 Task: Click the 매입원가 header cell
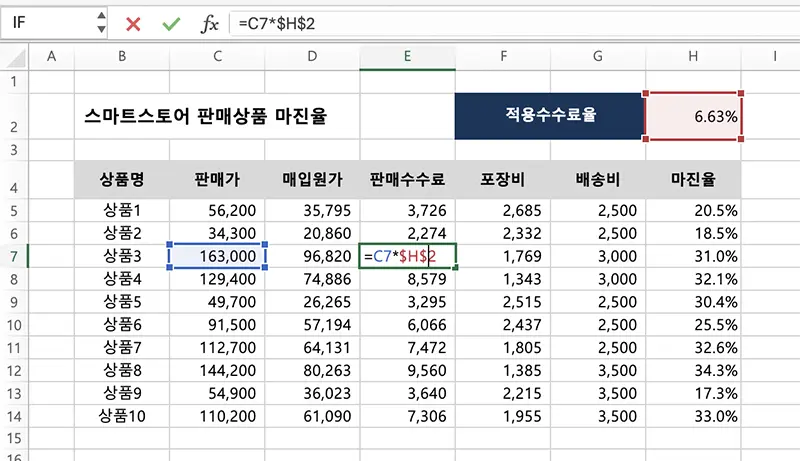coord(312,180)
